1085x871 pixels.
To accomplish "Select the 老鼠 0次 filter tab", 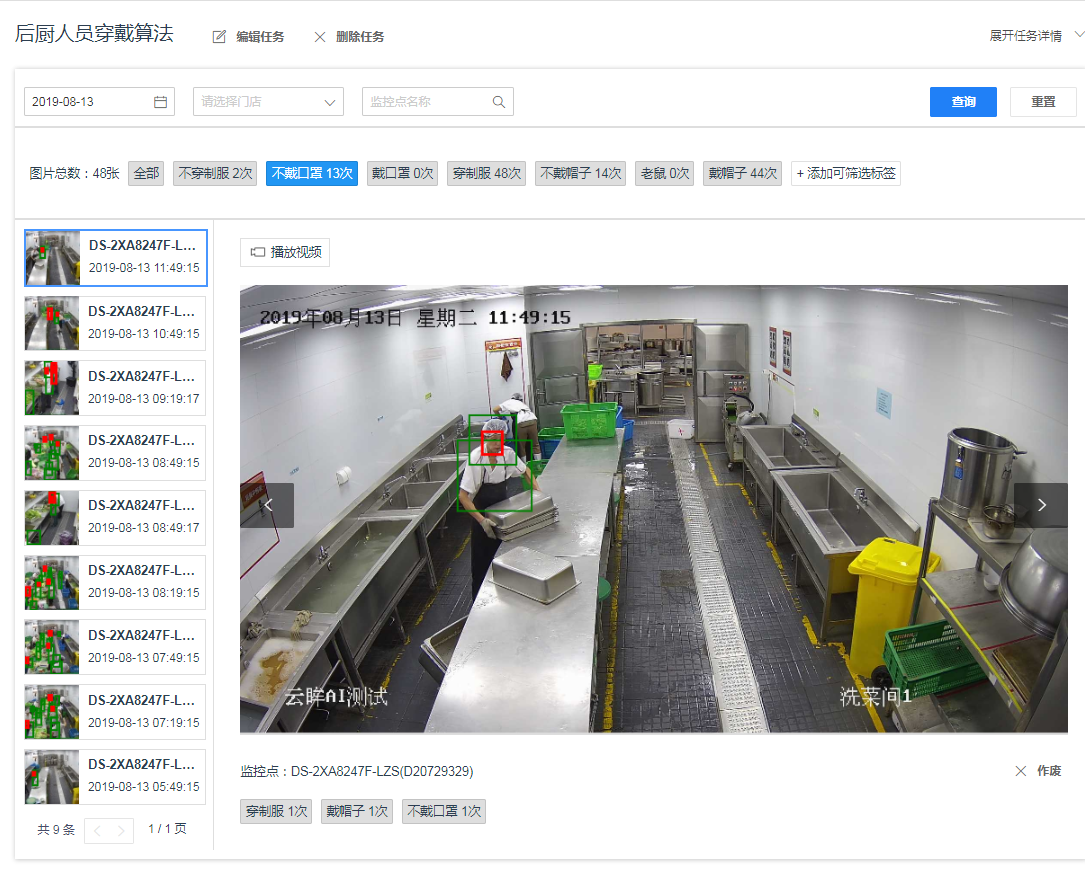I will (663, 172).
